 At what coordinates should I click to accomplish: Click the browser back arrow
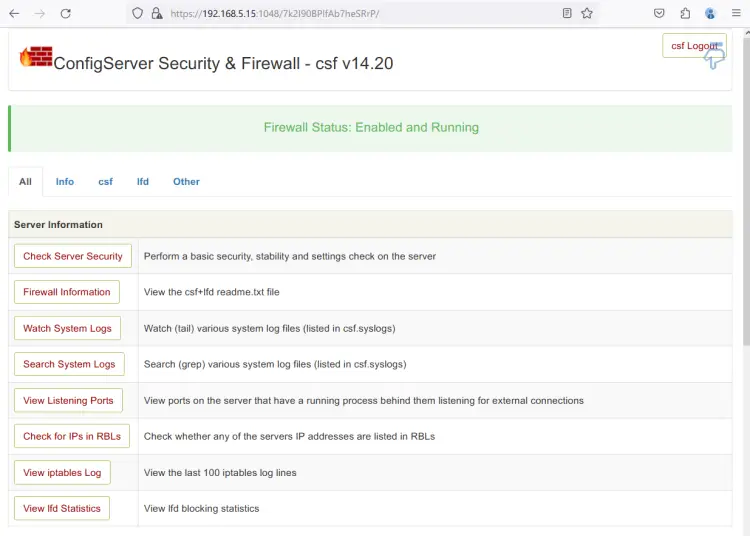[x=14, y=14]
